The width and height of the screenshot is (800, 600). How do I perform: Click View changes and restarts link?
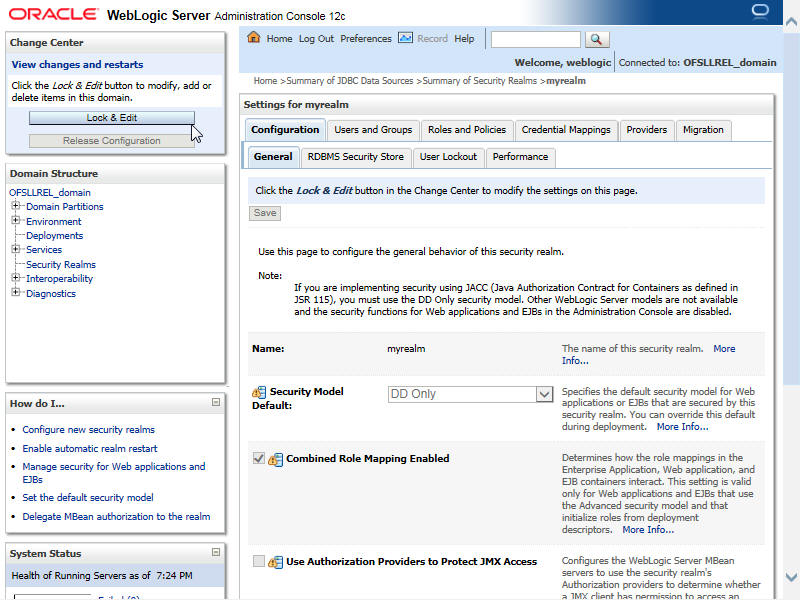(x=78, y=65)
